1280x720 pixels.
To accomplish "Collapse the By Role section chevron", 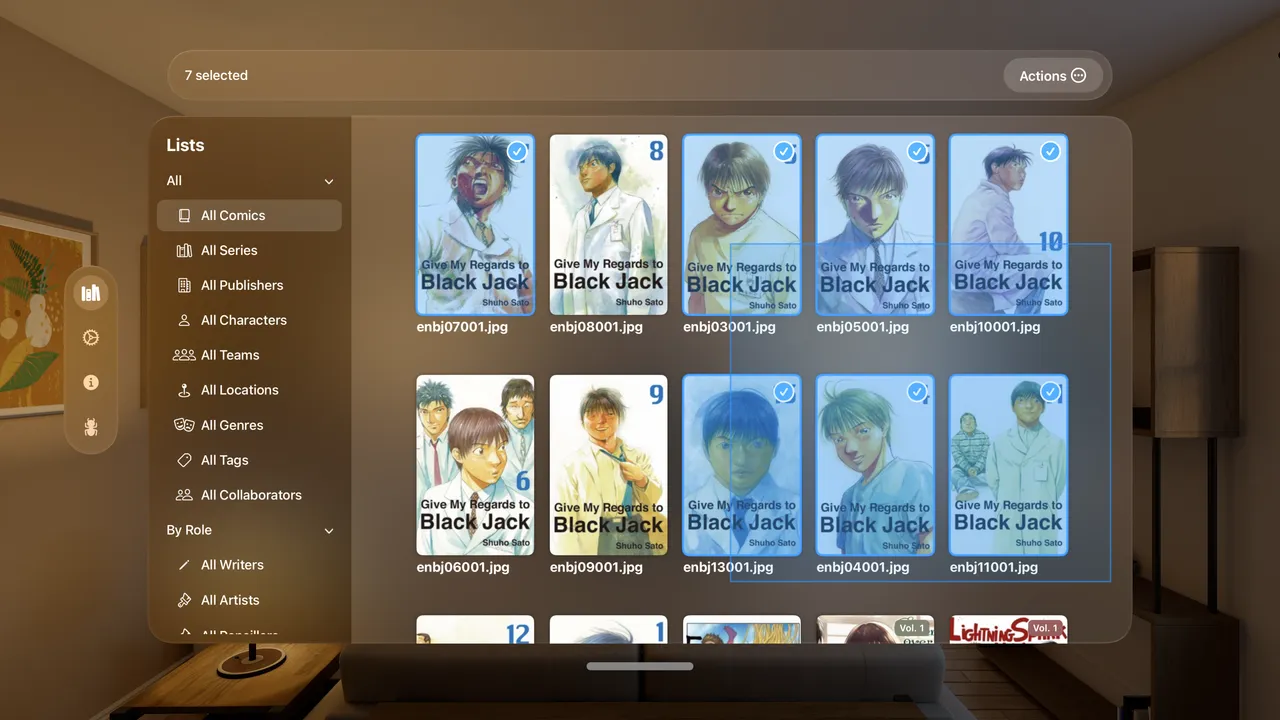I will 329,531.
